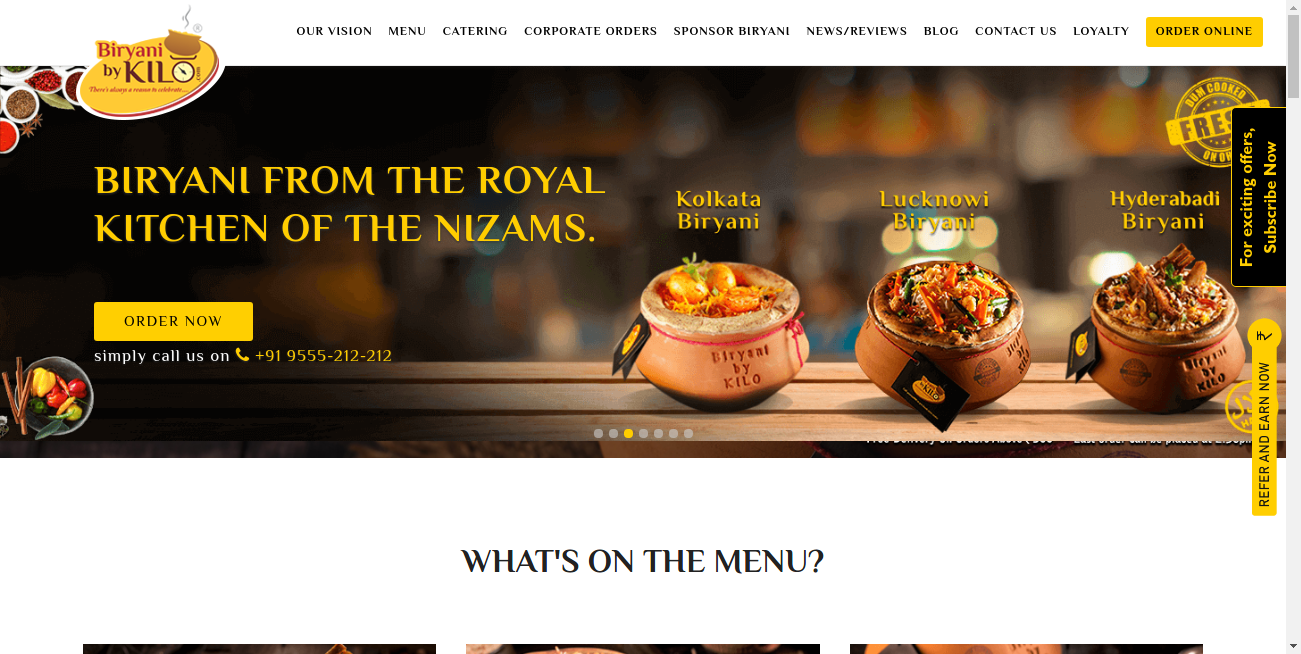This screenshot has width=1301, height=654.
Task: Click the yellow Order Now button
Action: coord(173,321)
